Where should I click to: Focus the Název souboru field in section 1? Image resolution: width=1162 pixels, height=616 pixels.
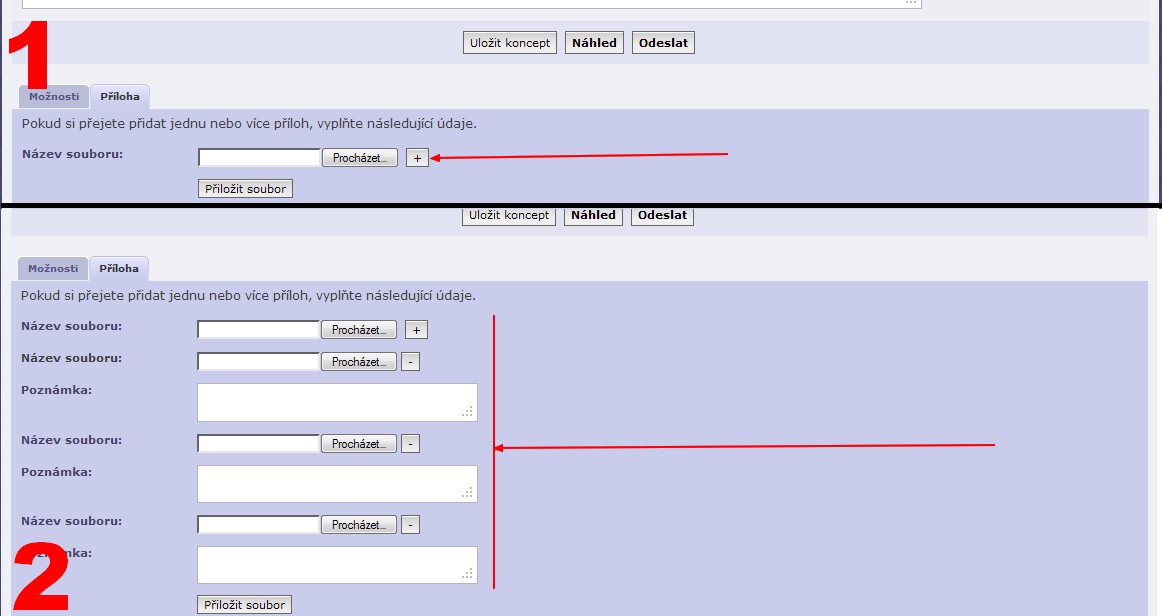click(260, 158)
